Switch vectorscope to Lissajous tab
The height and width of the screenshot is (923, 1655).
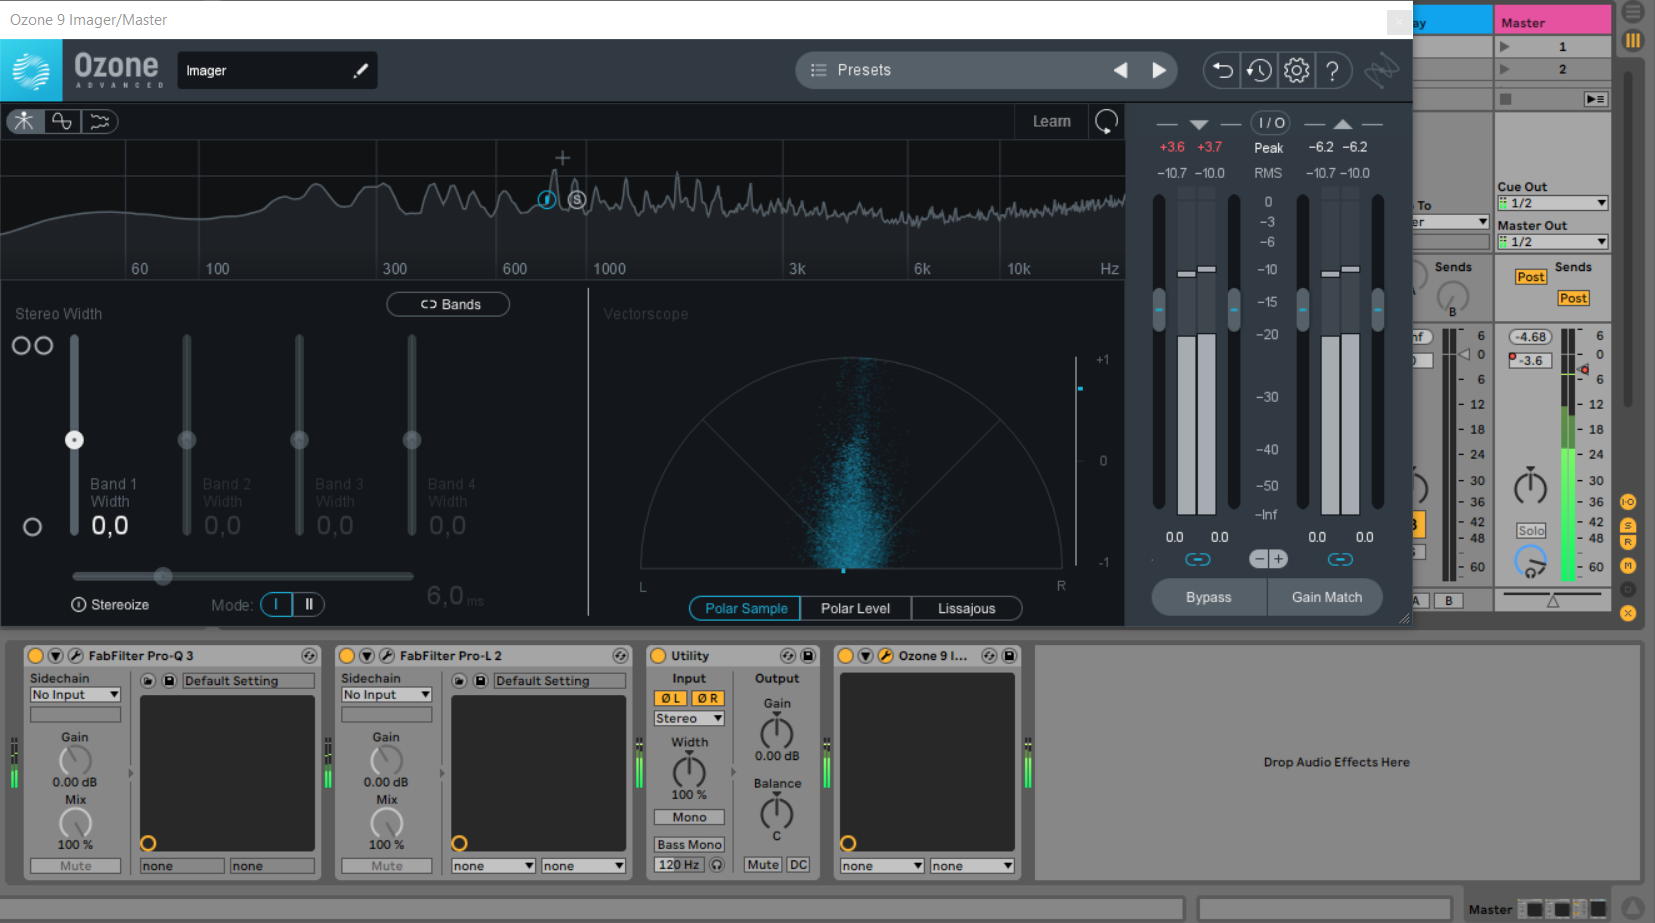point(966,608)
